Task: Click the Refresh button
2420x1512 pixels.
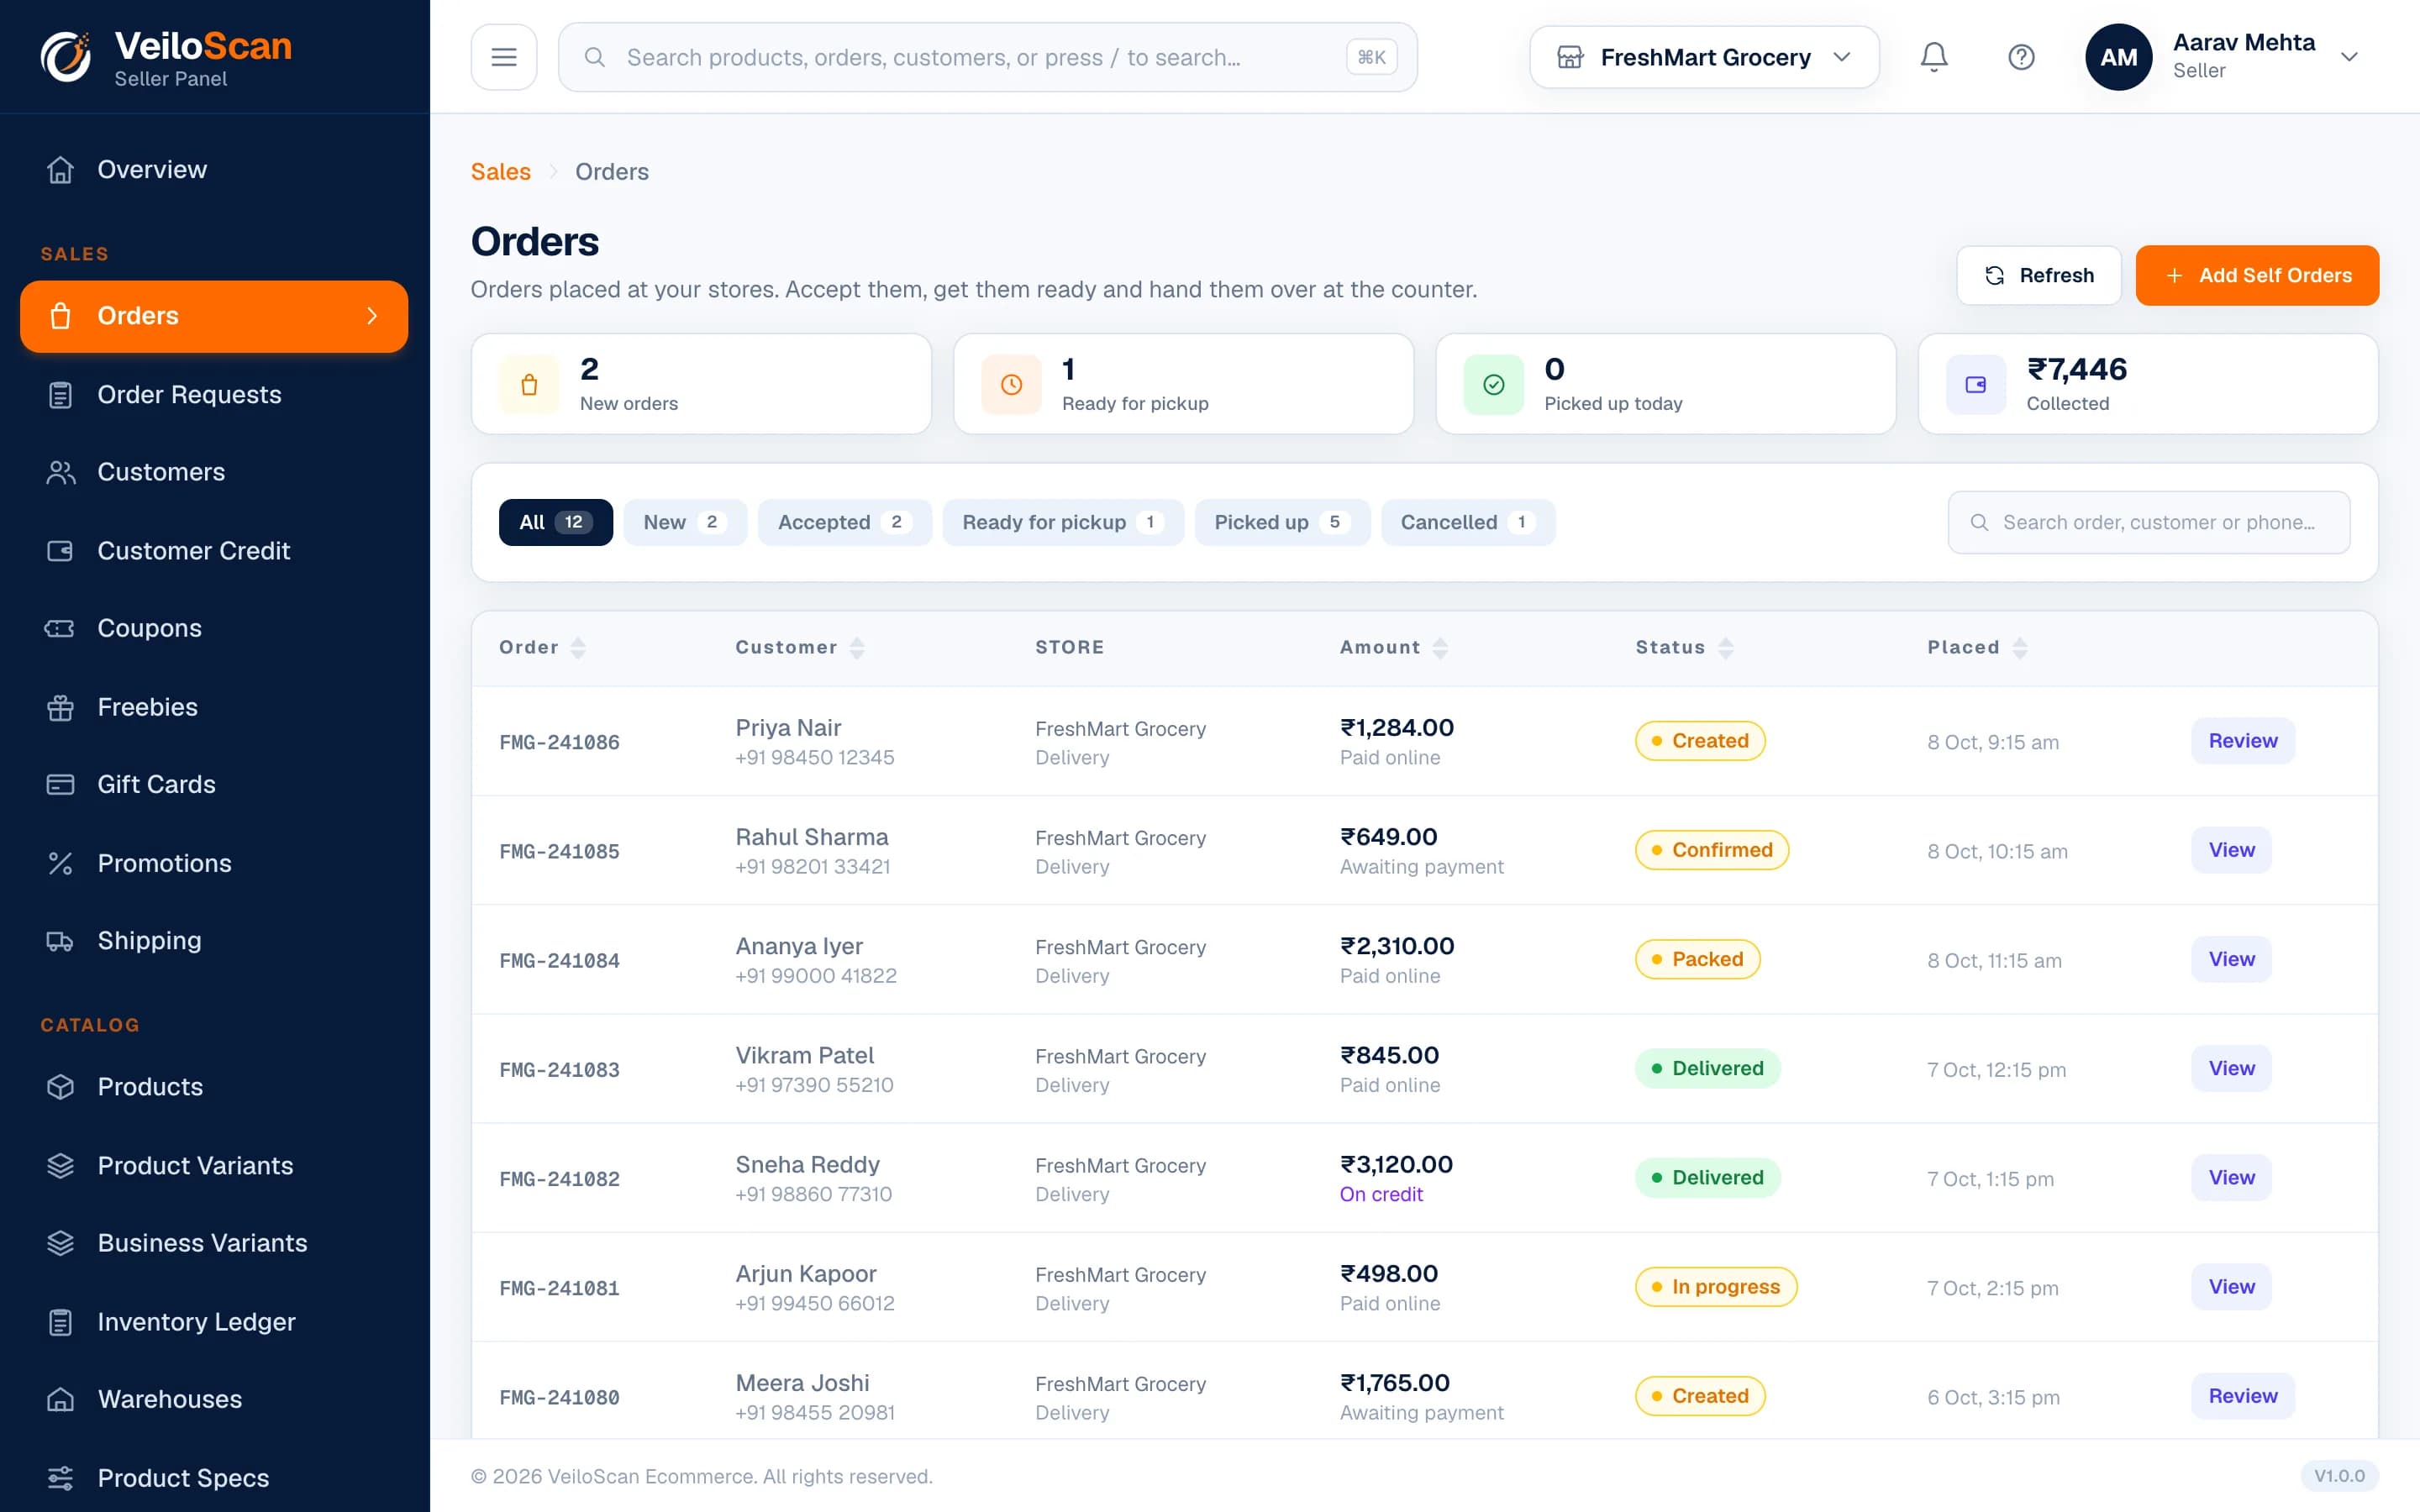Action: pos(2038,275)
